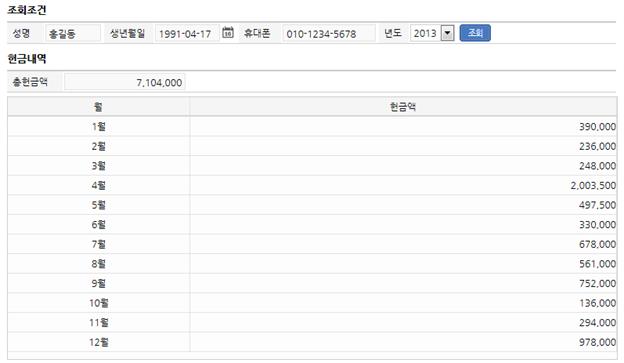Choose the 9월 row
Viewport: 624px width, 363px height.
pos(312,283)
